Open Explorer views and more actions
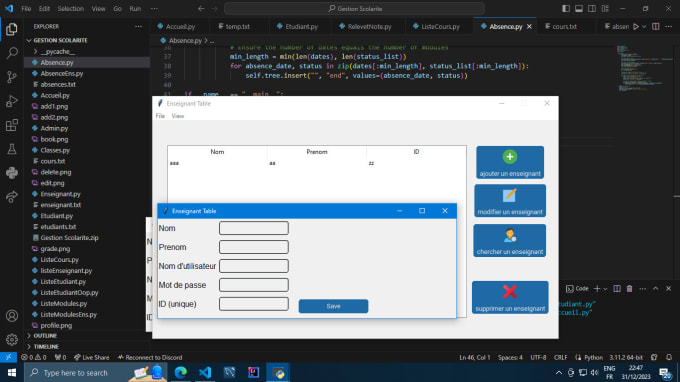 click(138, 26)
